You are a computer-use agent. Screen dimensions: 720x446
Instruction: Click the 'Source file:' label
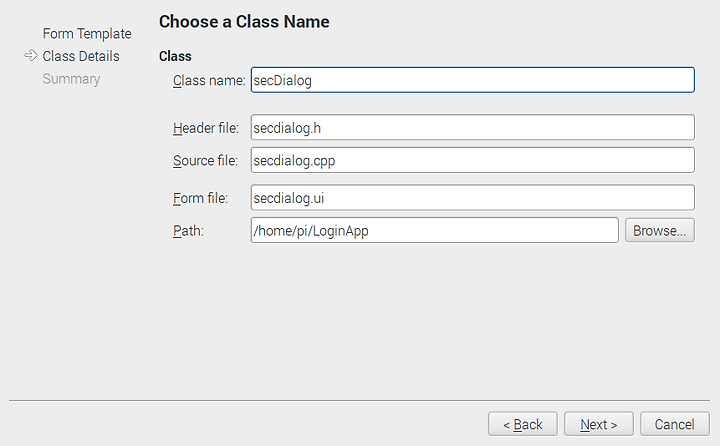(205, 160)
